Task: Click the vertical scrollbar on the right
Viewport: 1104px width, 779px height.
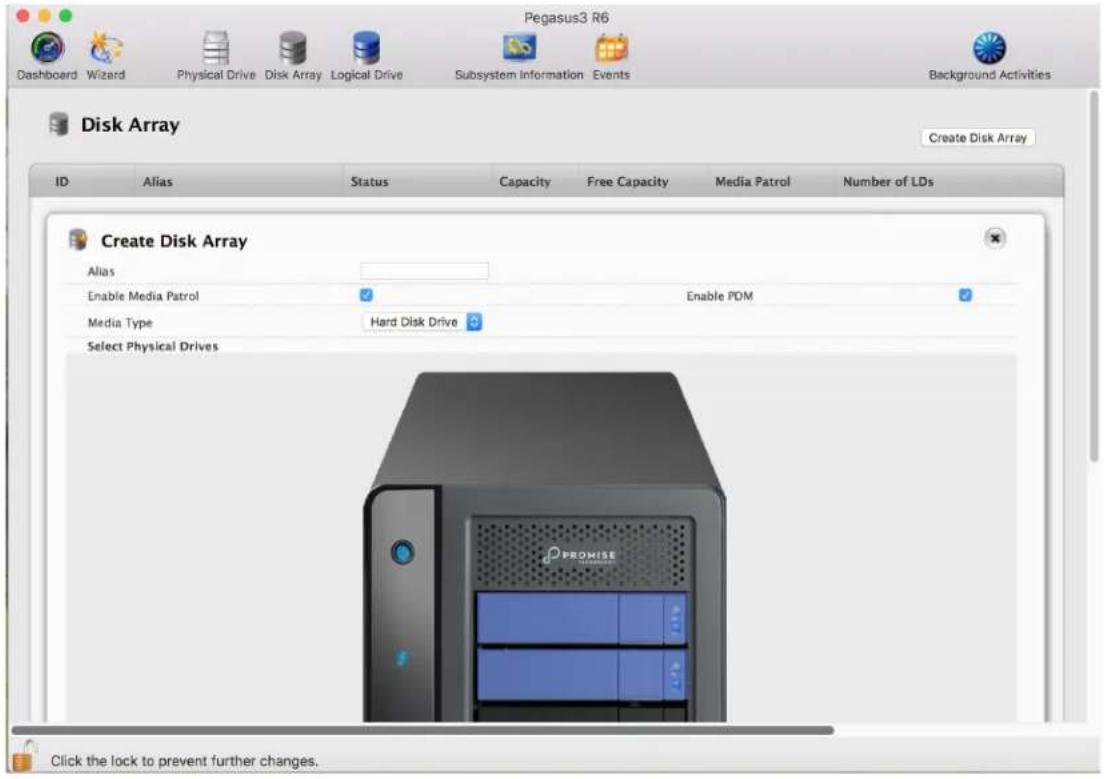Action: tap(1093, 278)
